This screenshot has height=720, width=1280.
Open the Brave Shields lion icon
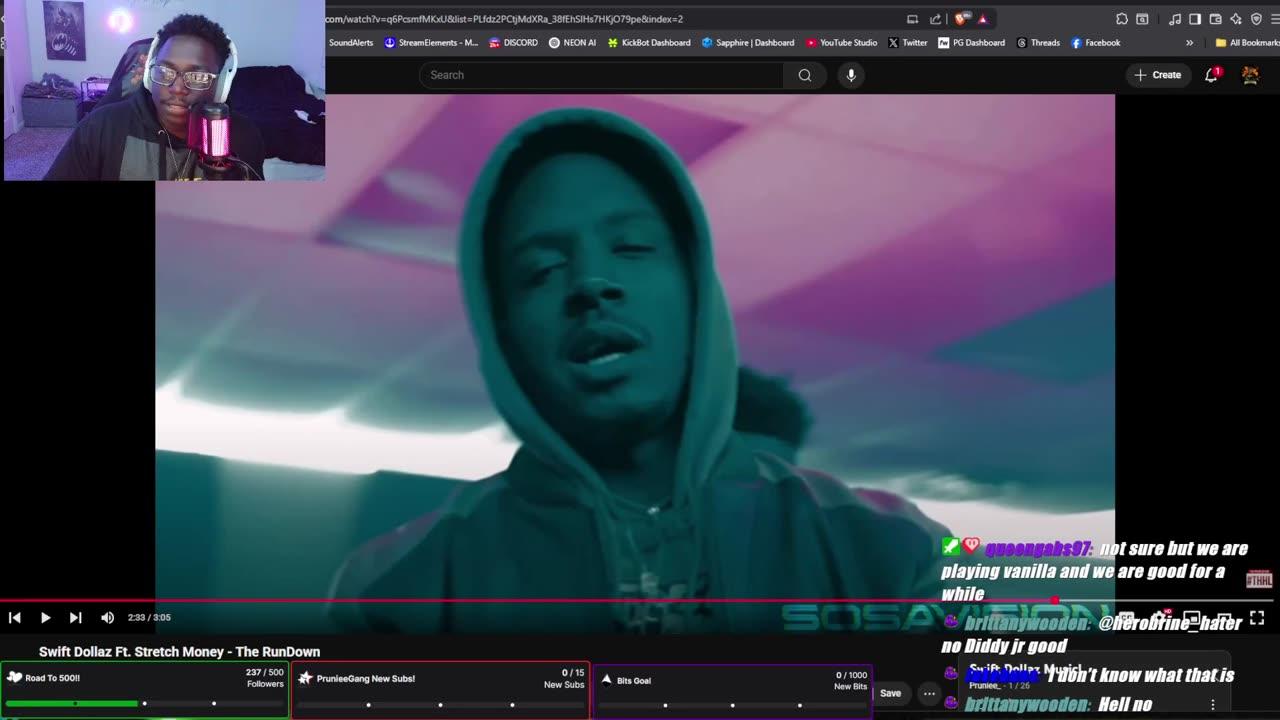[x=962, y=19]
